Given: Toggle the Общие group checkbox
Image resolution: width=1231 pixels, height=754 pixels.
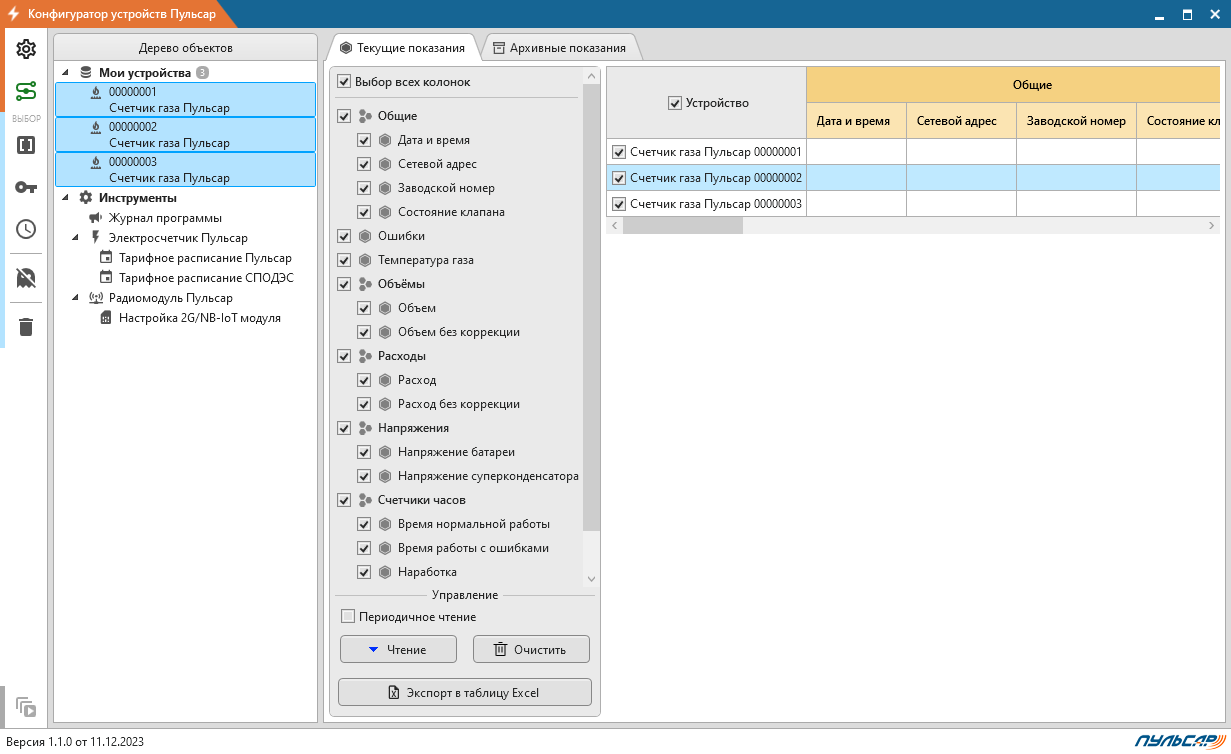Looking at the screenshot, I should [x=344, y=116].
